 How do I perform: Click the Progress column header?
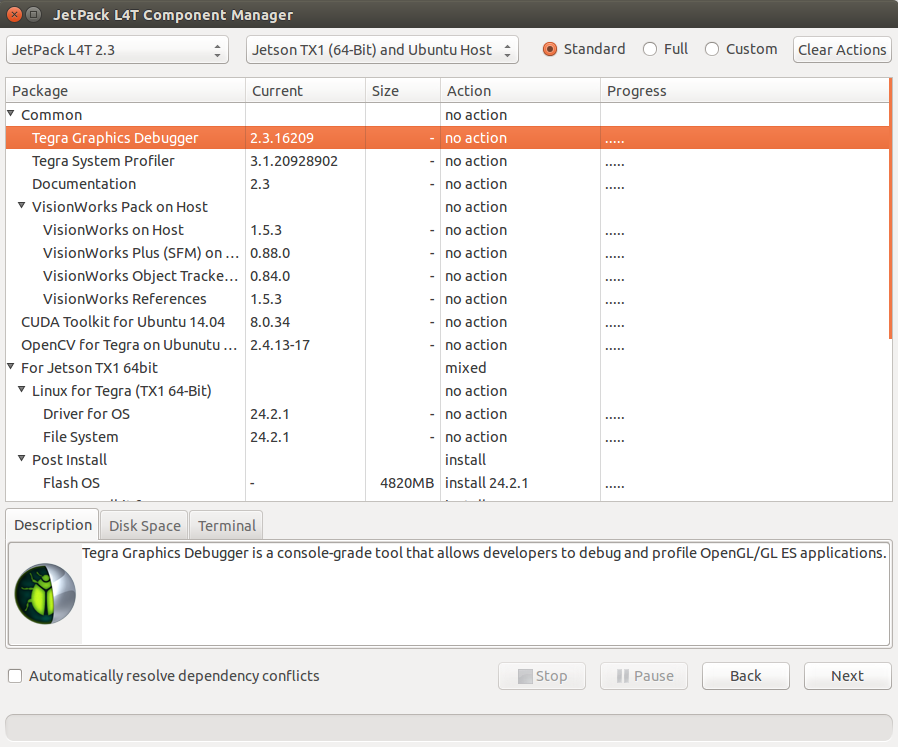745,91
